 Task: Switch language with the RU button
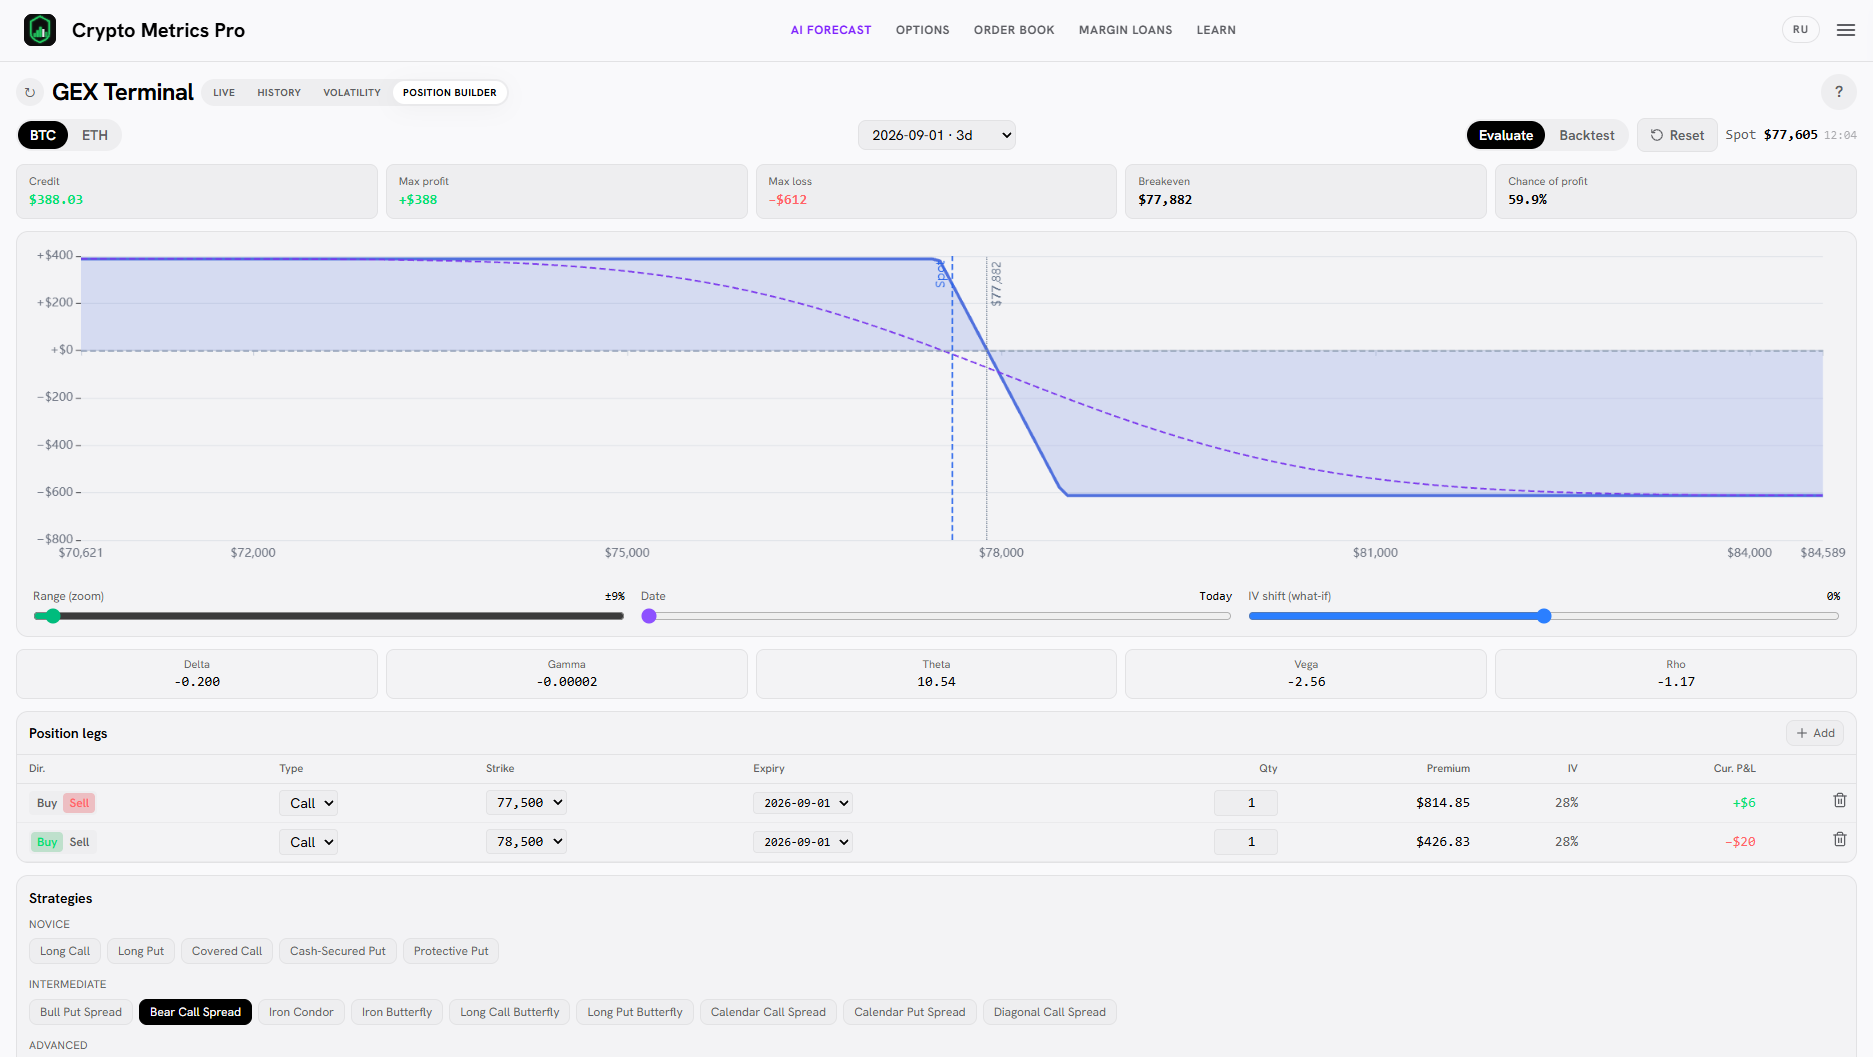tap(1800, 30)
